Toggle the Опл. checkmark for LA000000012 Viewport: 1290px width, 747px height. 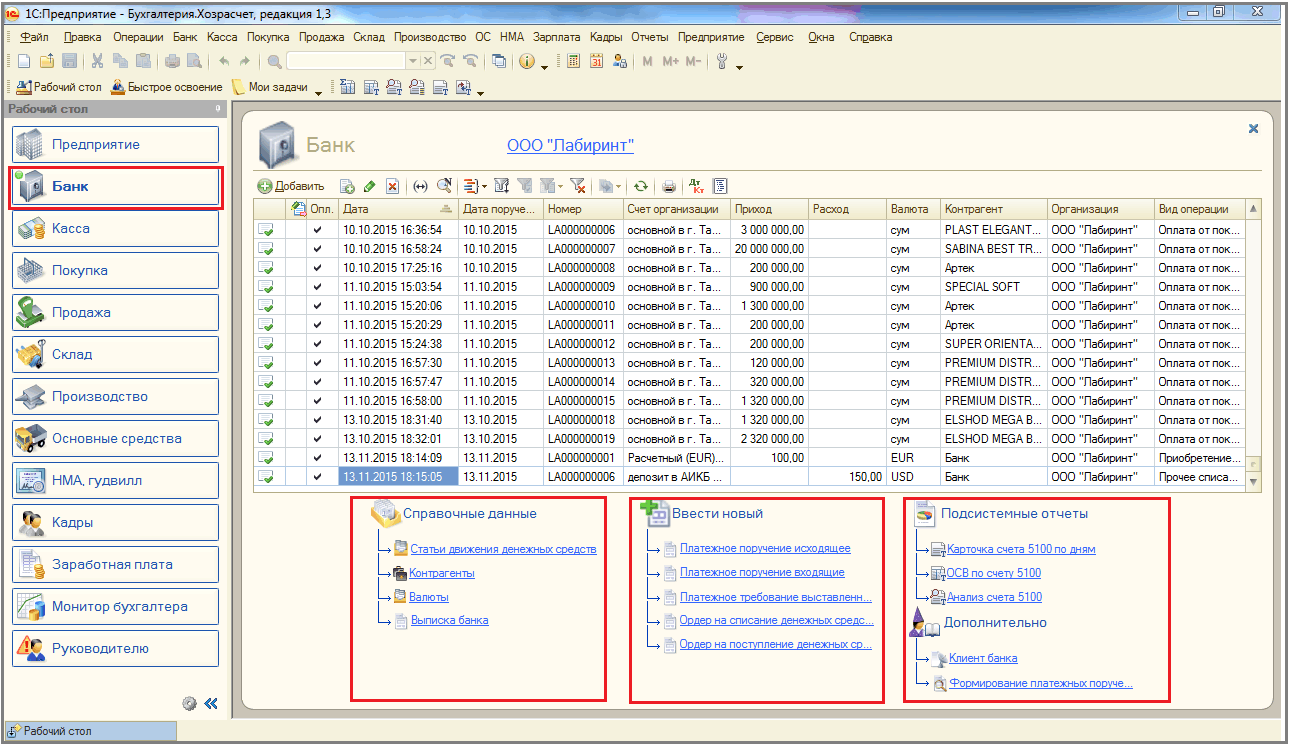pos(319,343)
